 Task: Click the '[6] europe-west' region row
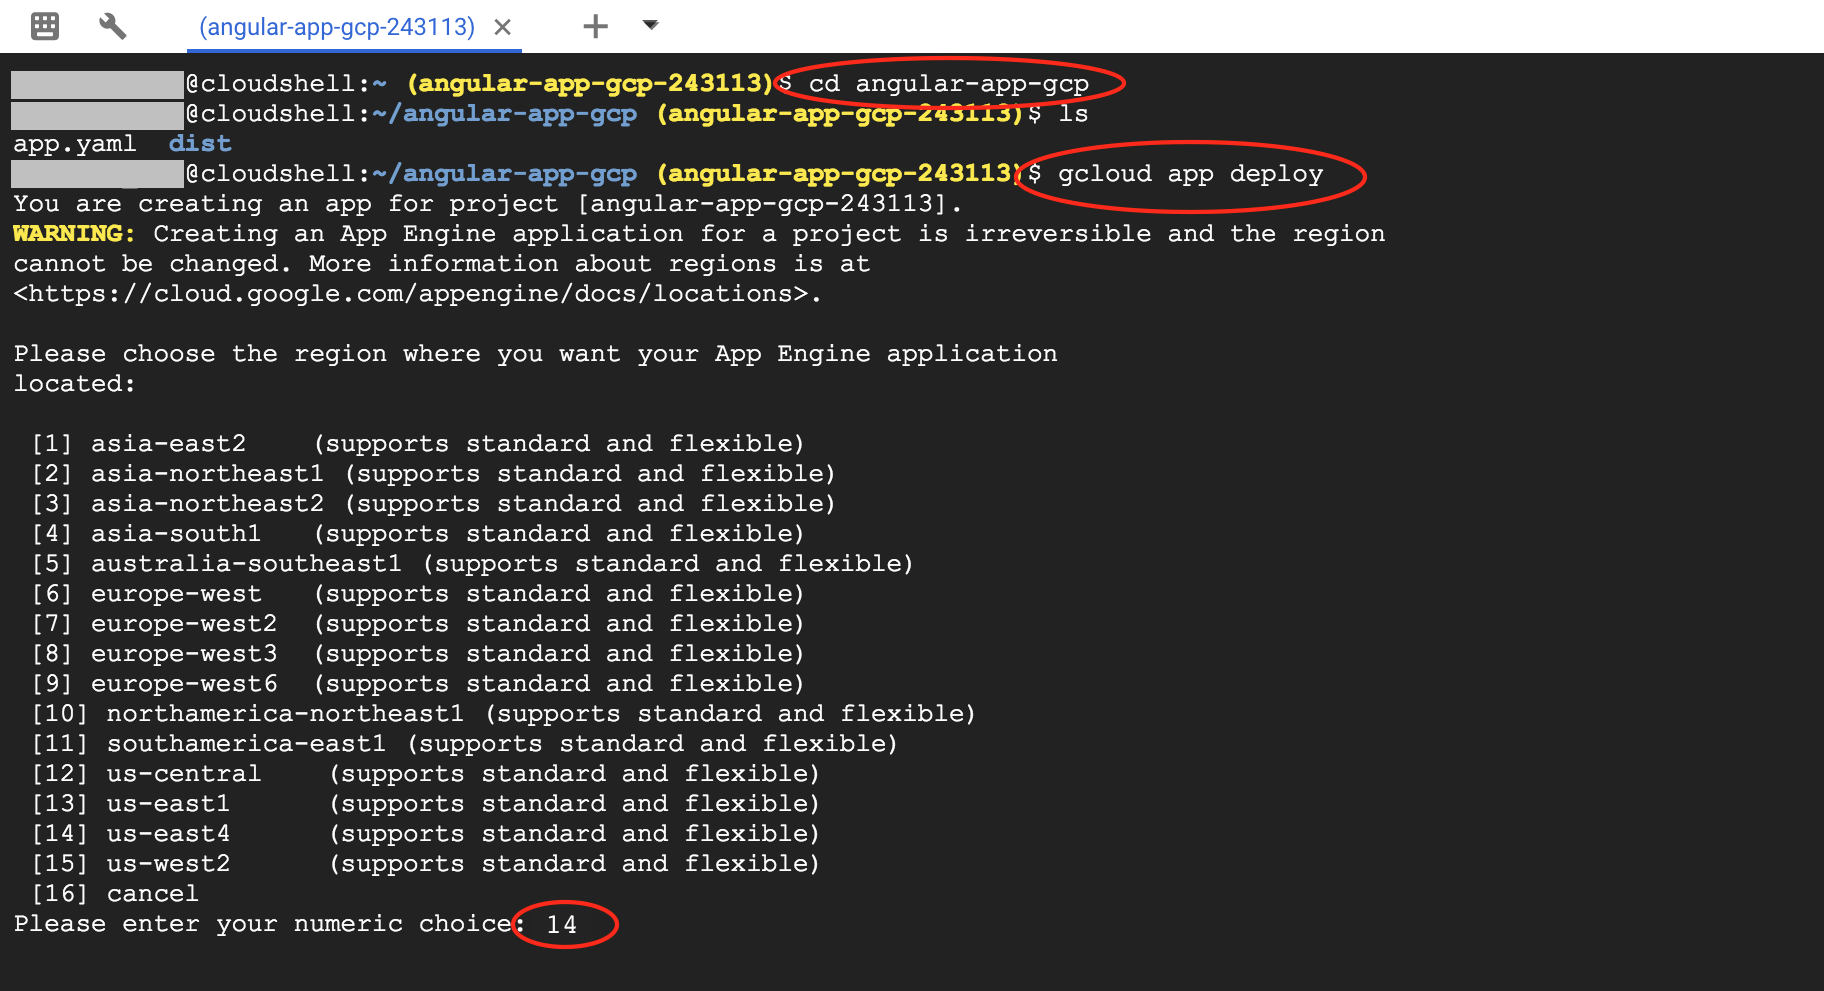click(418, 594)
